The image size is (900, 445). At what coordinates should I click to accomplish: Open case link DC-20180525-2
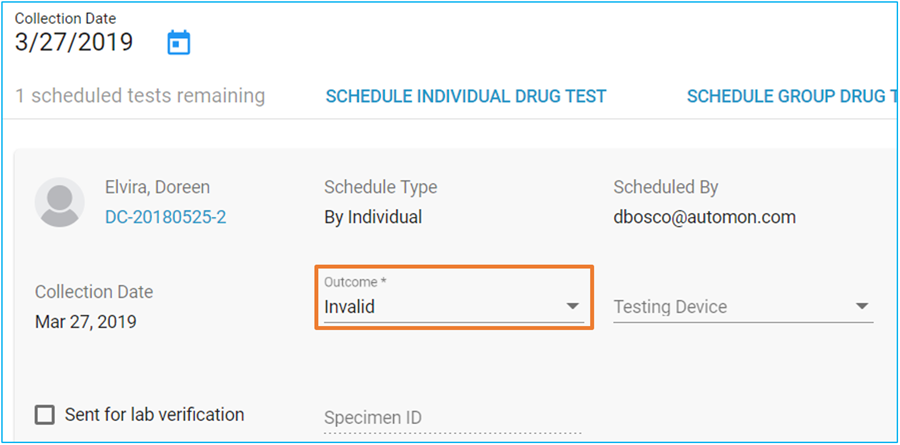point(165,217)
